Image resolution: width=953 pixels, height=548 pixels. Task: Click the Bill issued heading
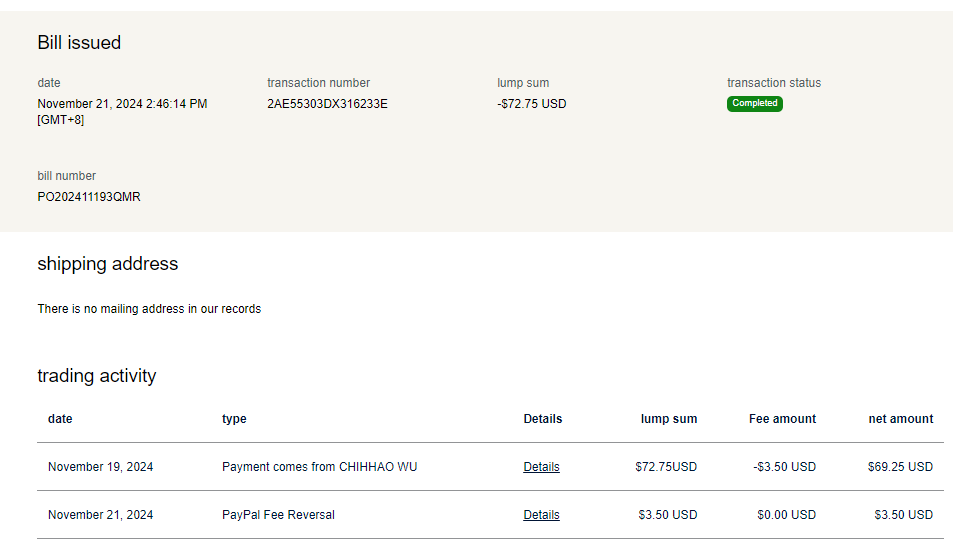(79, 43)
